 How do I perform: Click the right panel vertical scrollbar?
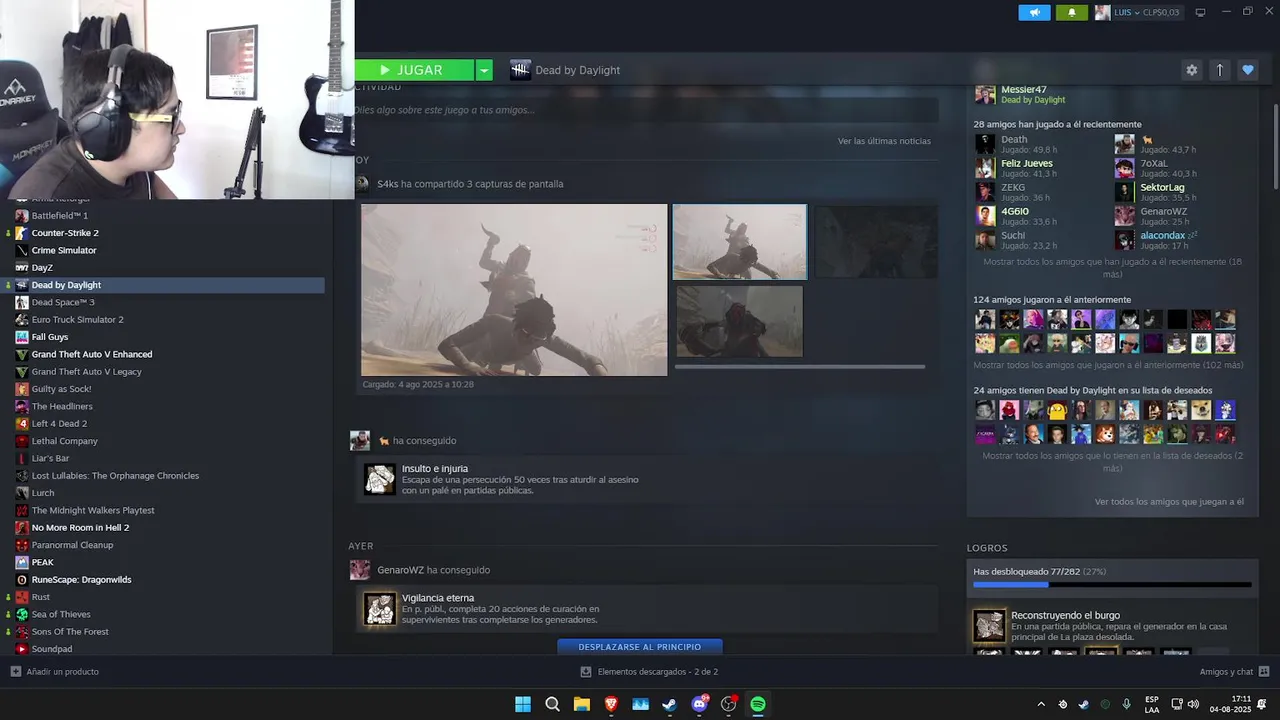(1275, 145)
